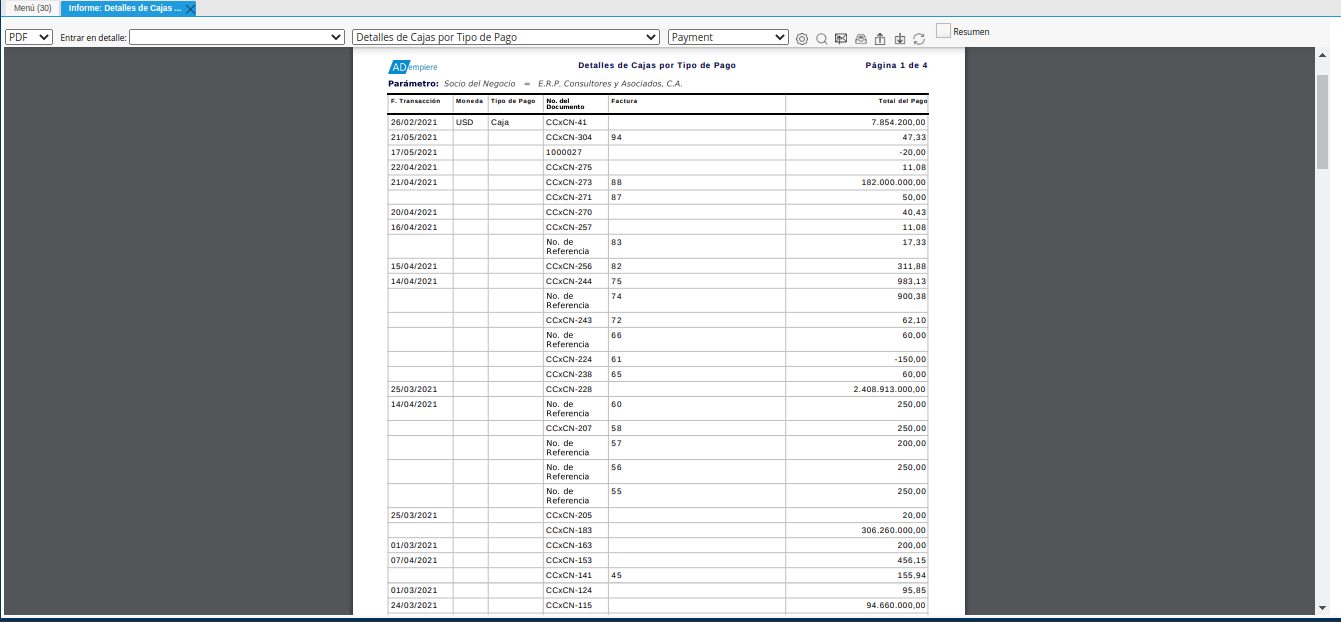Click the ADempiere logo in report
1341x622 pixels.
point(412,67)
